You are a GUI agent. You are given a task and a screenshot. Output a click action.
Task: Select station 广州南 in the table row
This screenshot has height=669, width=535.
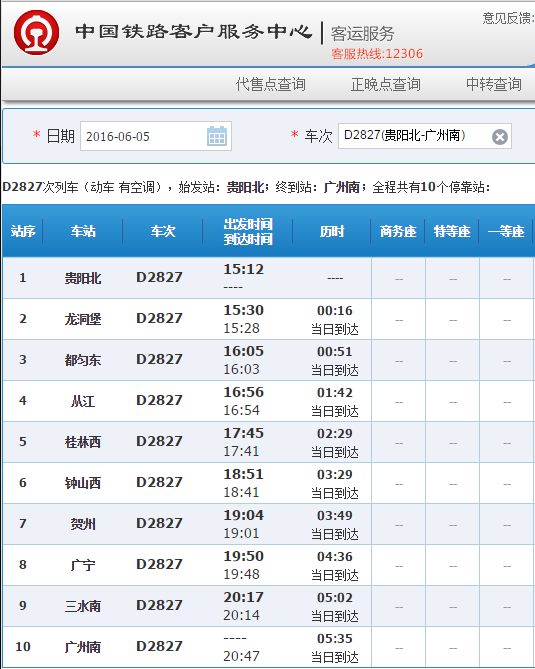(x=83, y=647)
